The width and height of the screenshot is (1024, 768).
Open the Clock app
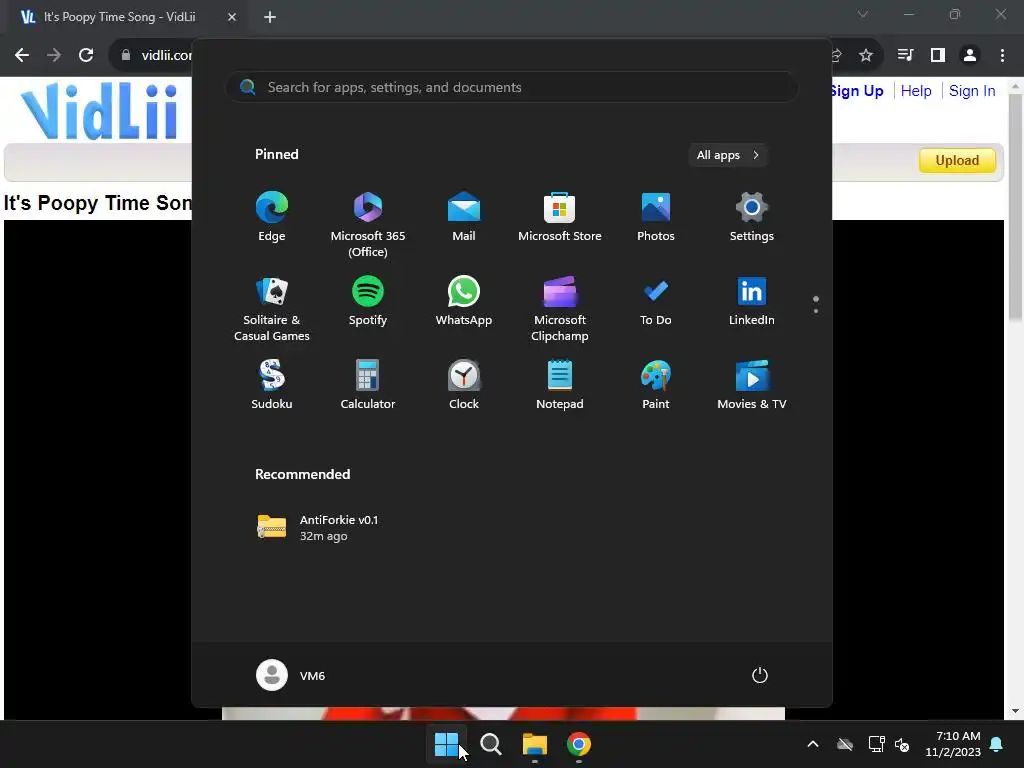tap(464, 385)
